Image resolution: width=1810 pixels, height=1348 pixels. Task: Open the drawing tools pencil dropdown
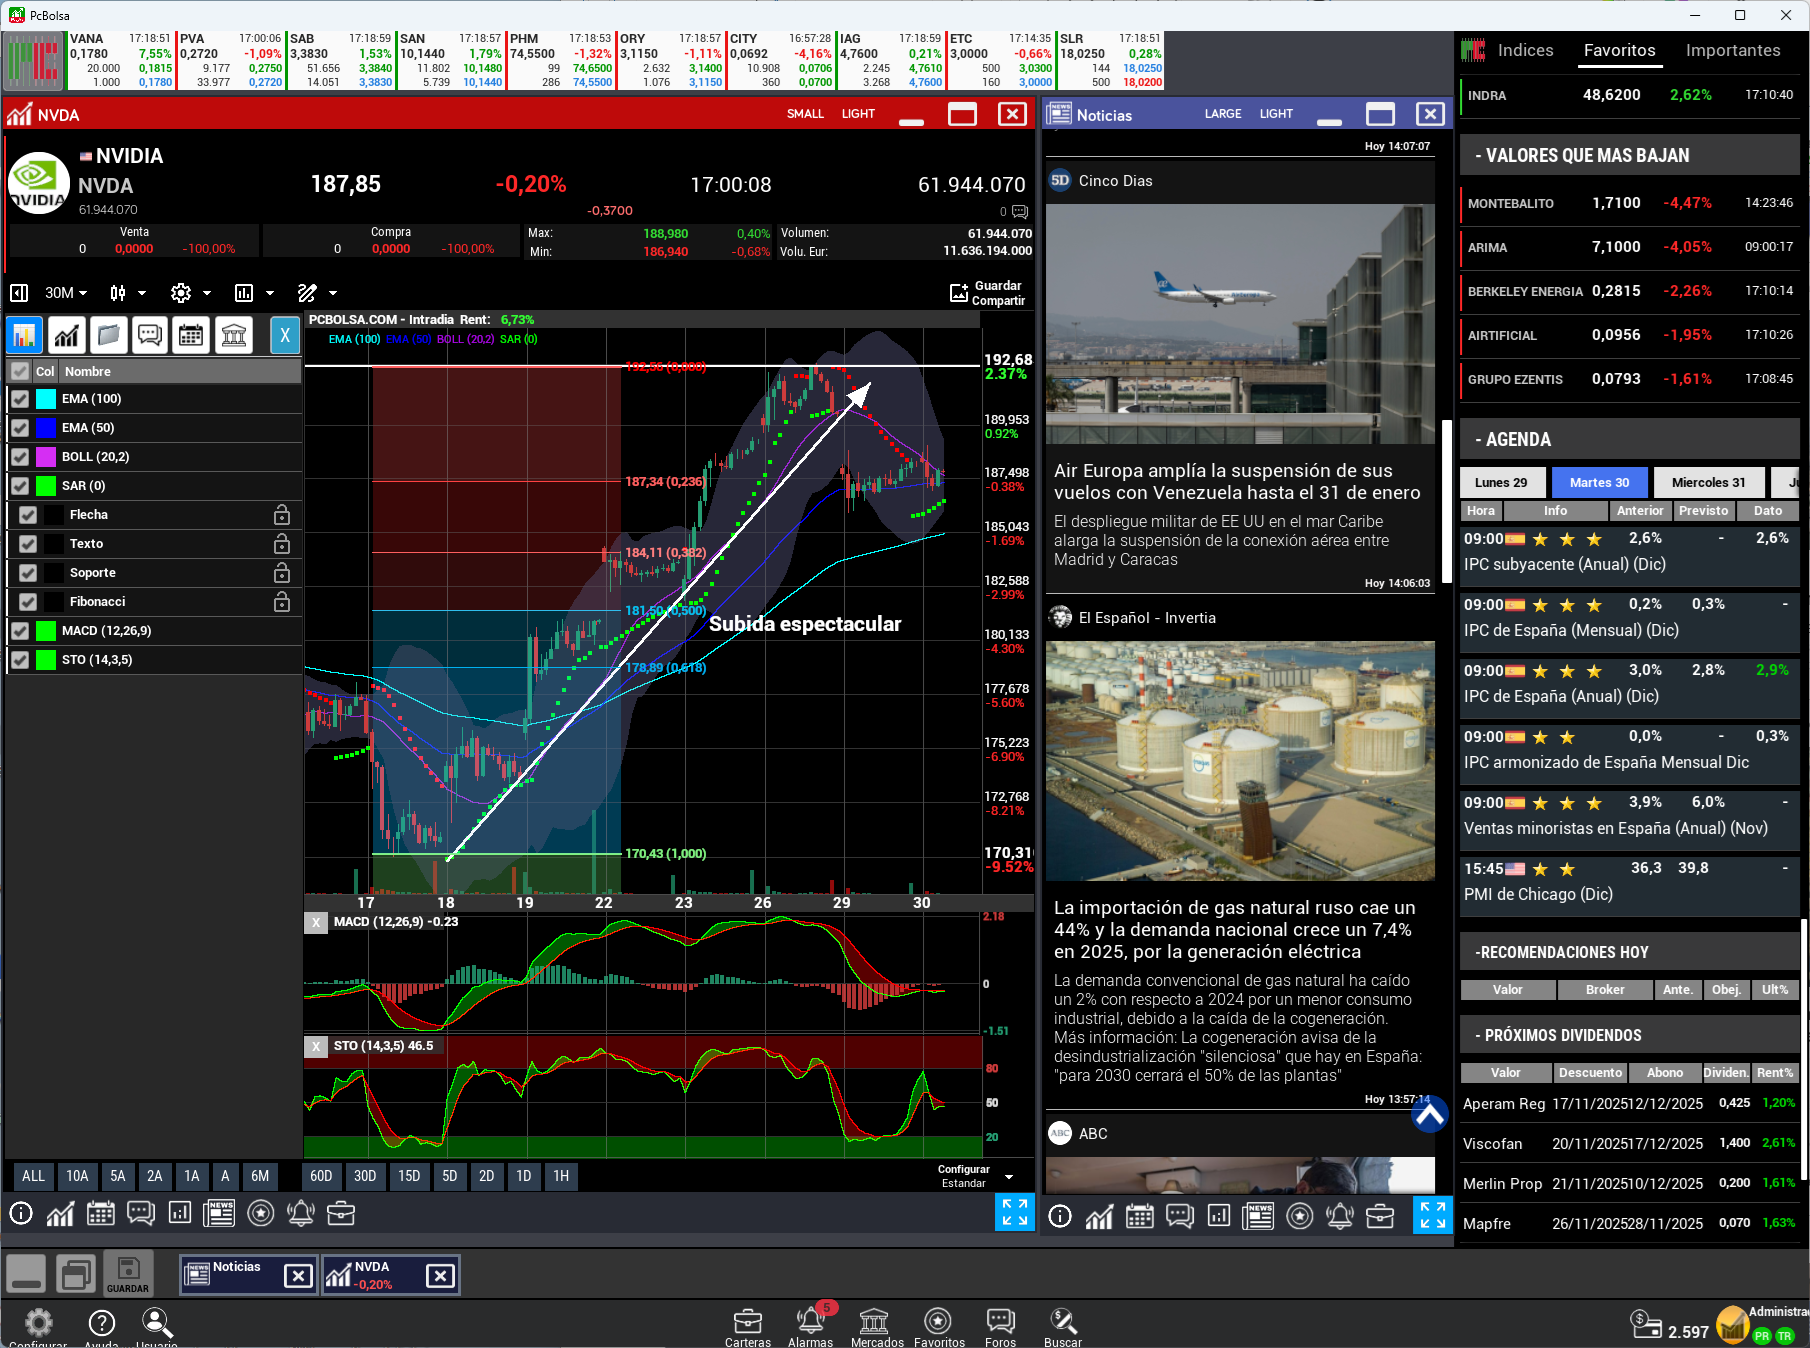(x=317, y=293)
